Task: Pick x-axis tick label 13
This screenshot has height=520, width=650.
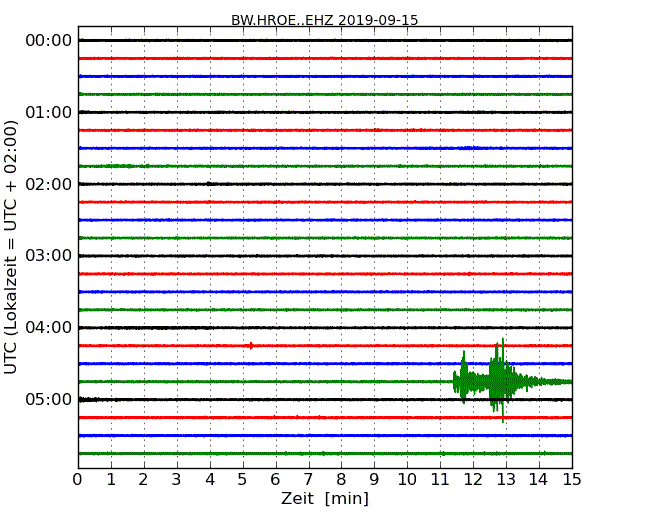Action: tap(506, 480)
